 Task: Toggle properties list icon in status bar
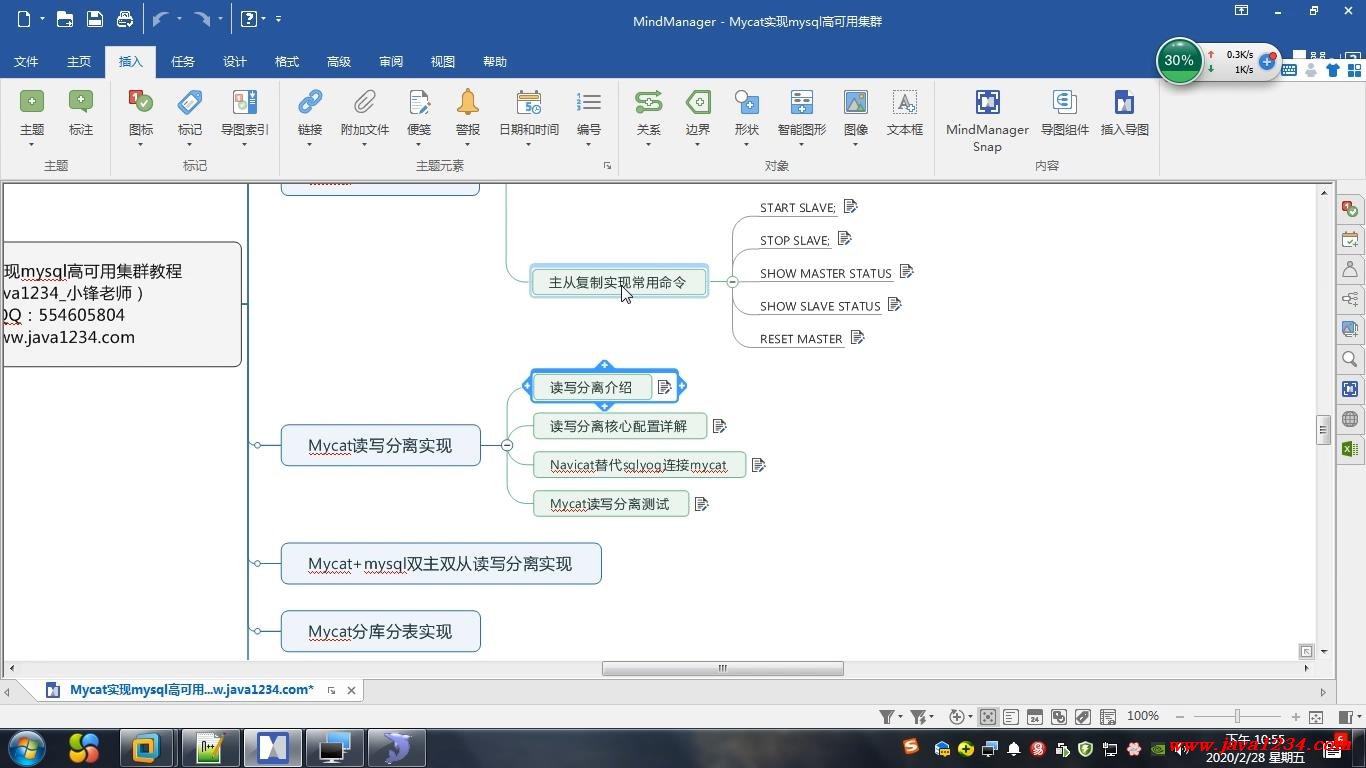1108,717
